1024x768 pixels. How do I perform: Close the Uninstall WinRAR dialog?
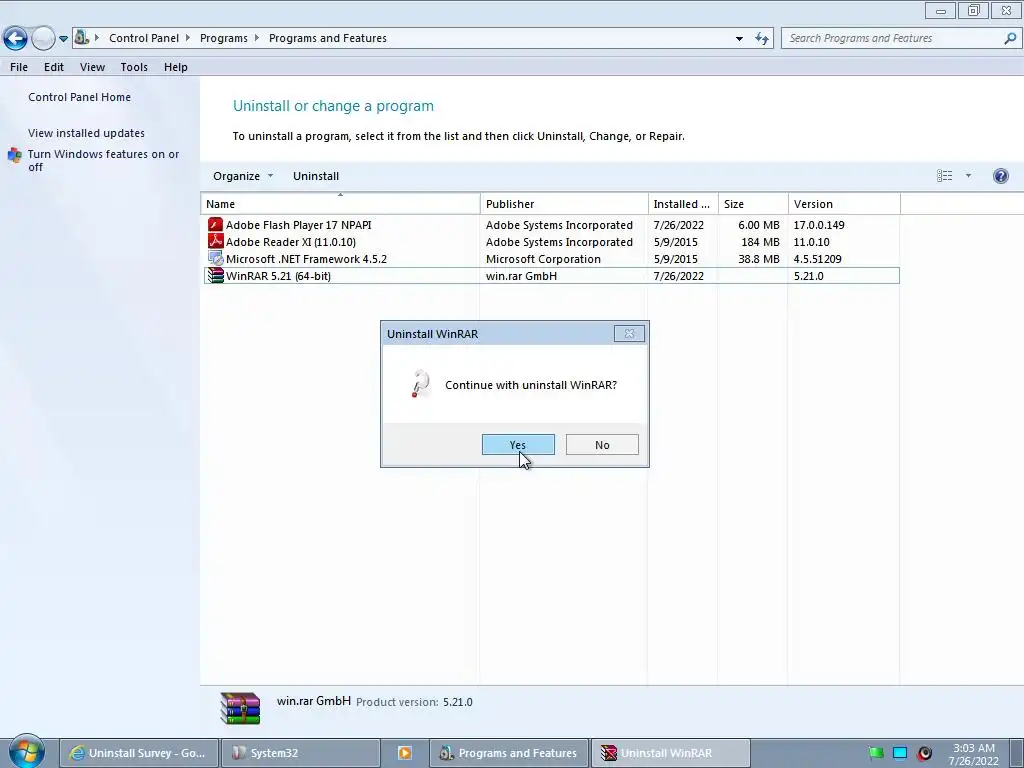(x=630, y=334)
